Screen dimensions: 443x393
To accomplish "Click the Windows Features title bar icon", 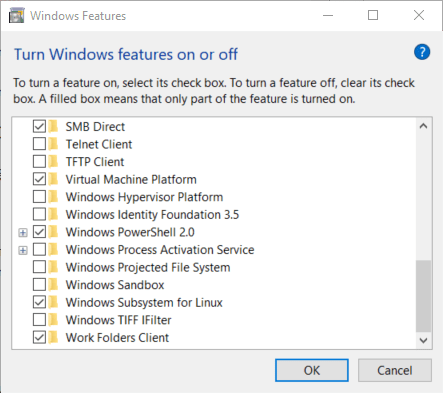I will click(17, 16).
